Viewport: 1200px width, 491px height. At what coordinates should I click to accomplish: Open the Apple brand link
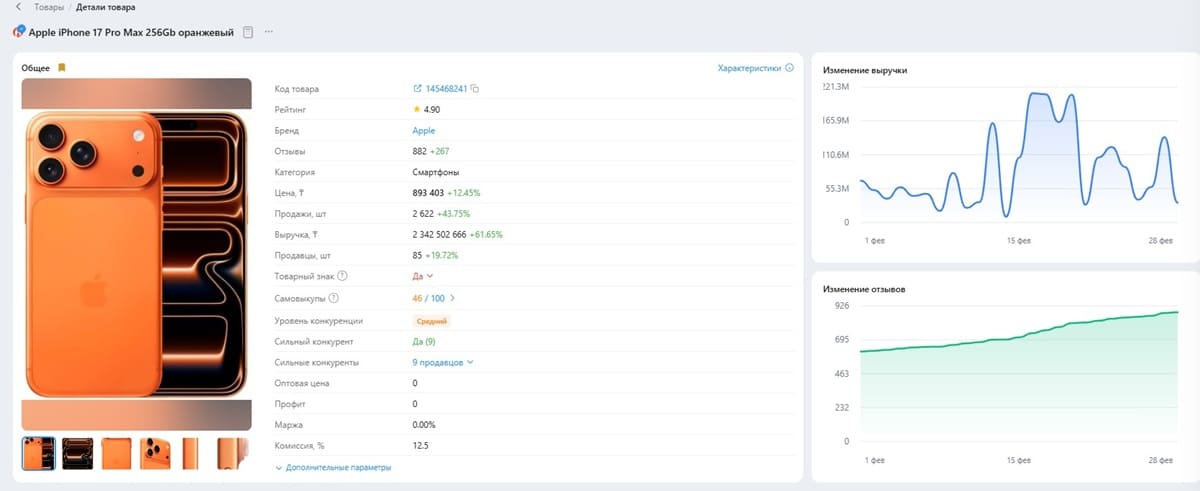[x=424, y=130]
